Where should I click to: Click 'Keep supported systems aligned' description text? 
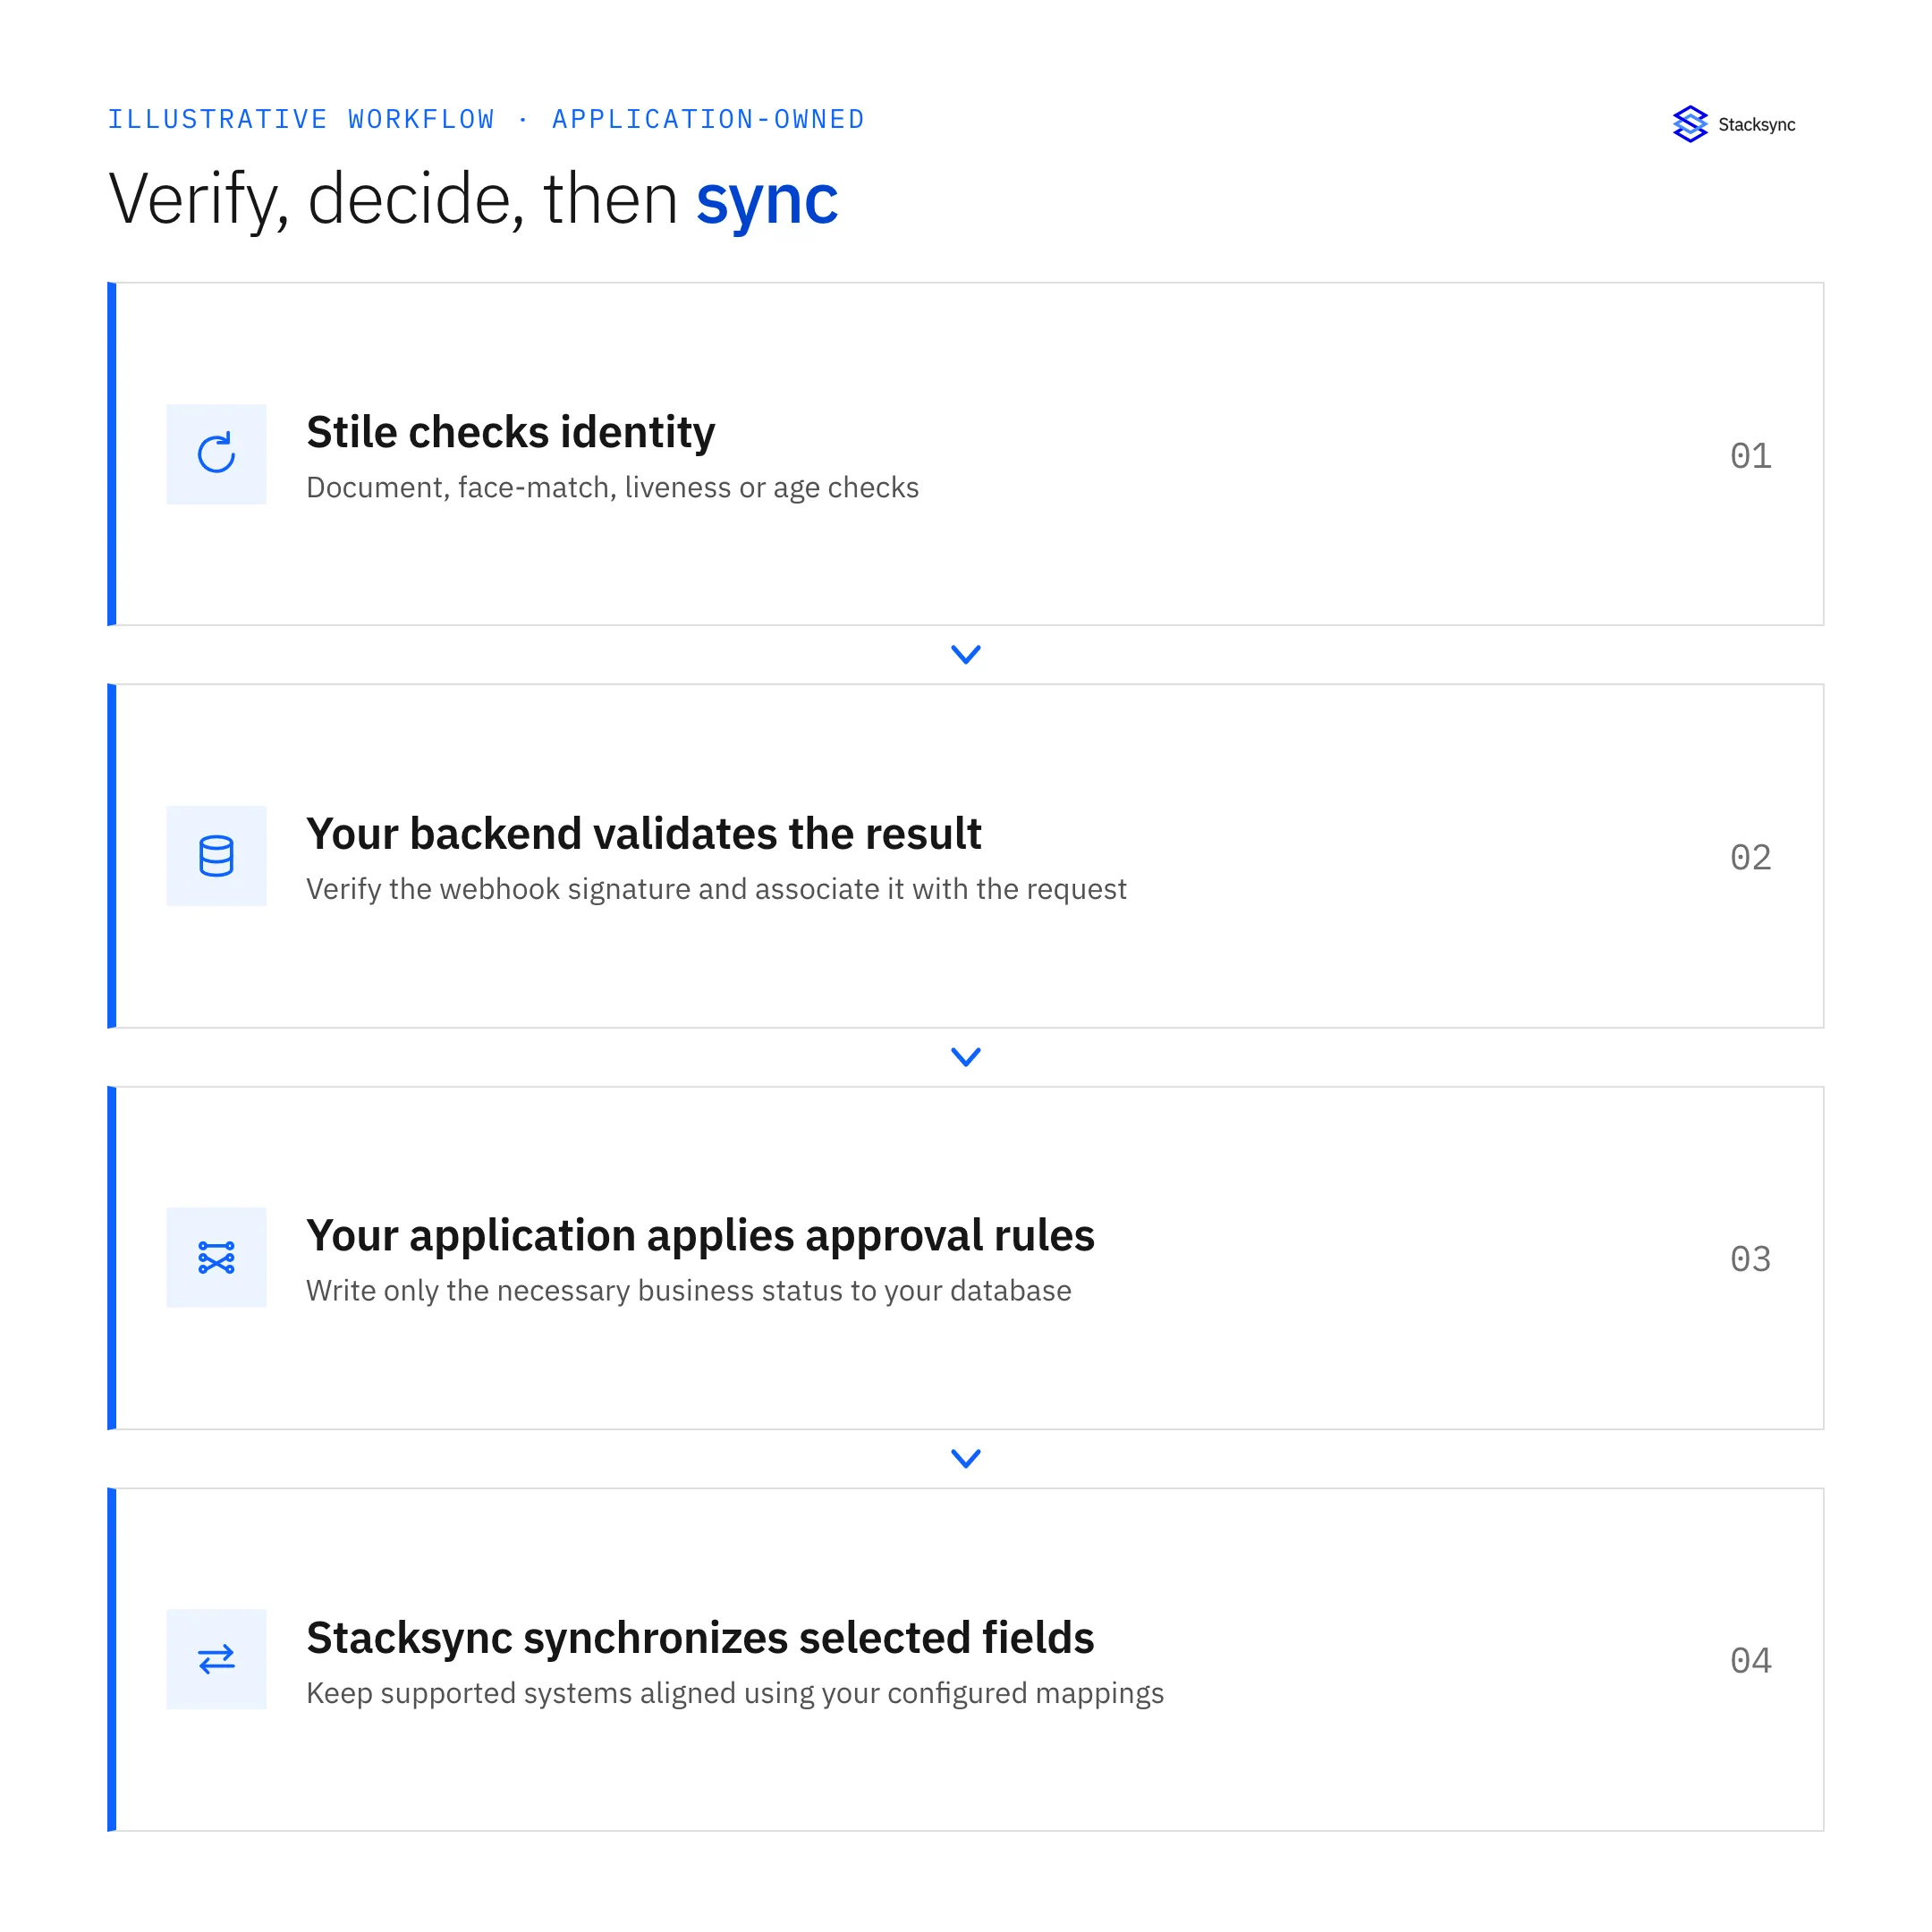[735, 1693]
